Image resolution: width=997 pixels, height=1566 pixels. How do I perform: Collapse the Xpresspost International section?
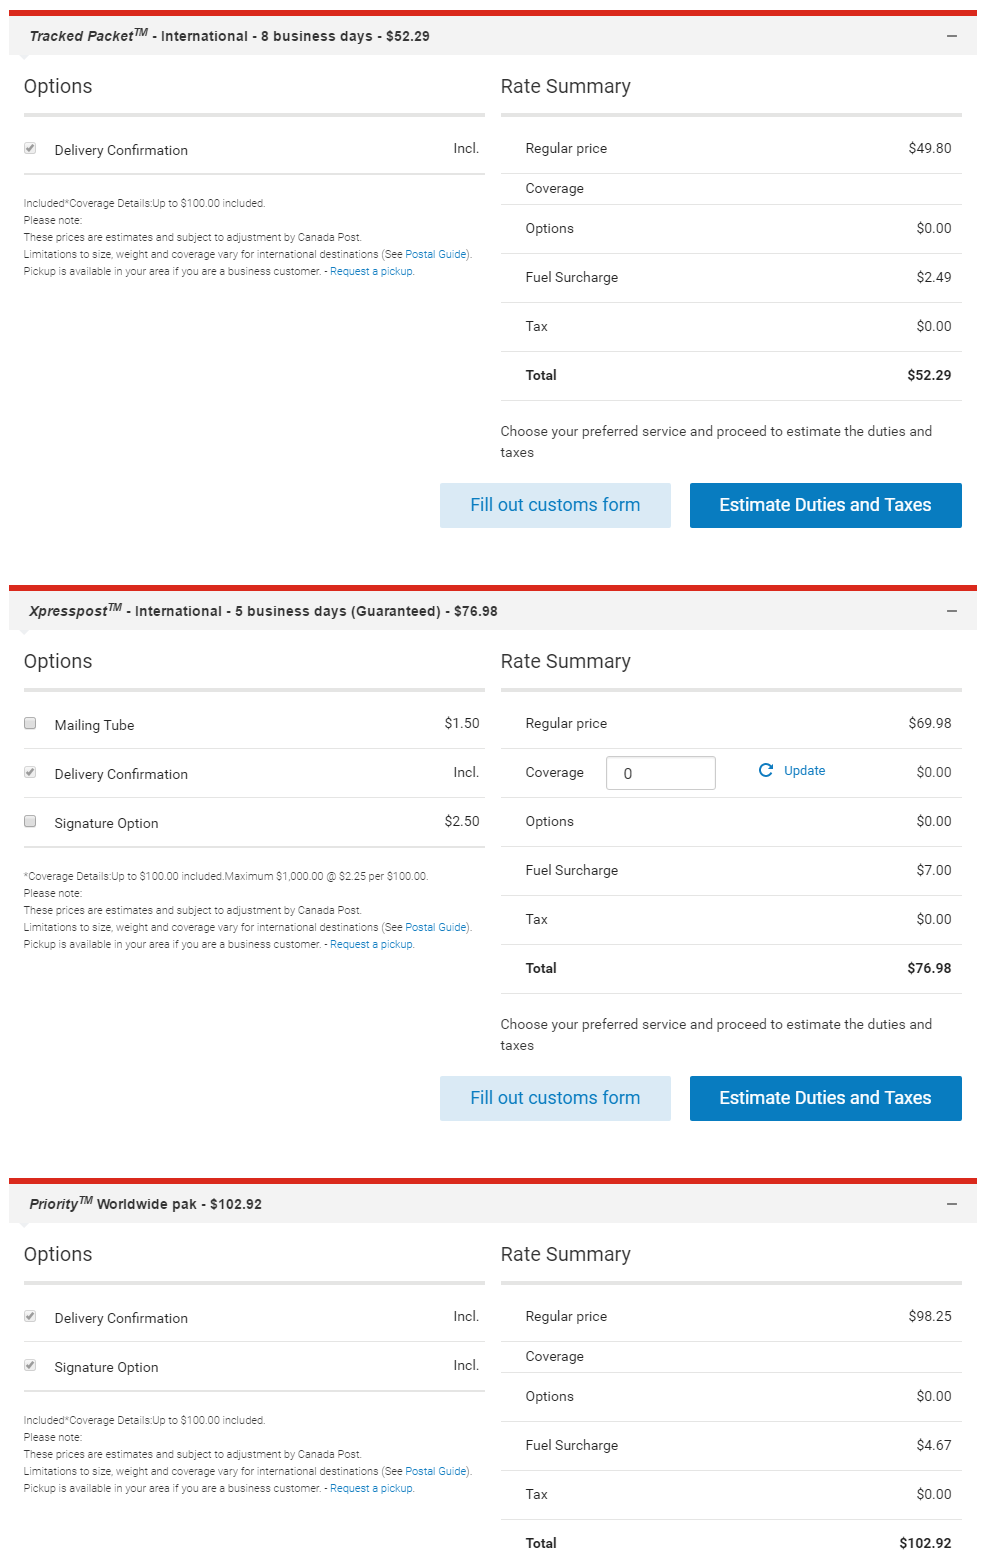click(x=952, y=611)
